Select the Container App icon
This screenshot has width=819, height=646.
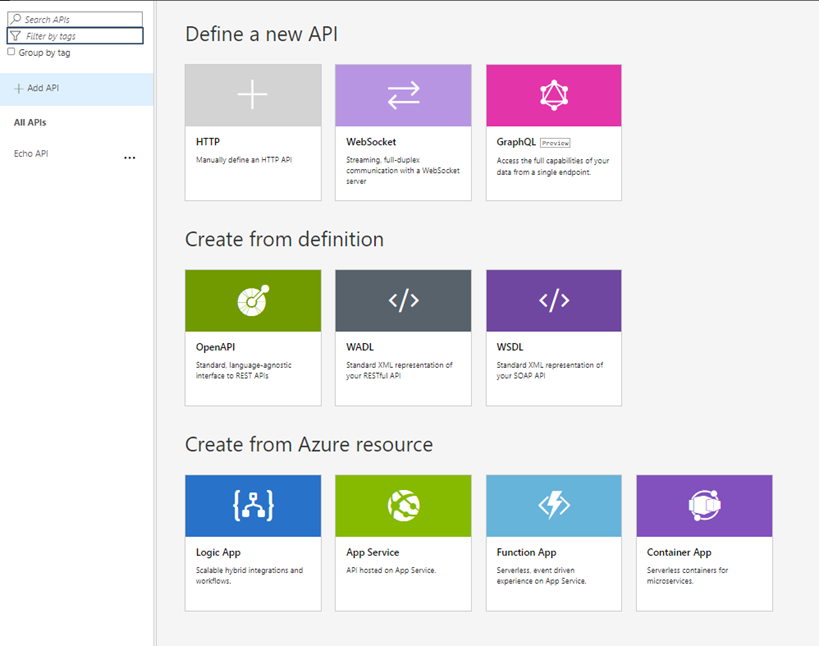[704, 505]
